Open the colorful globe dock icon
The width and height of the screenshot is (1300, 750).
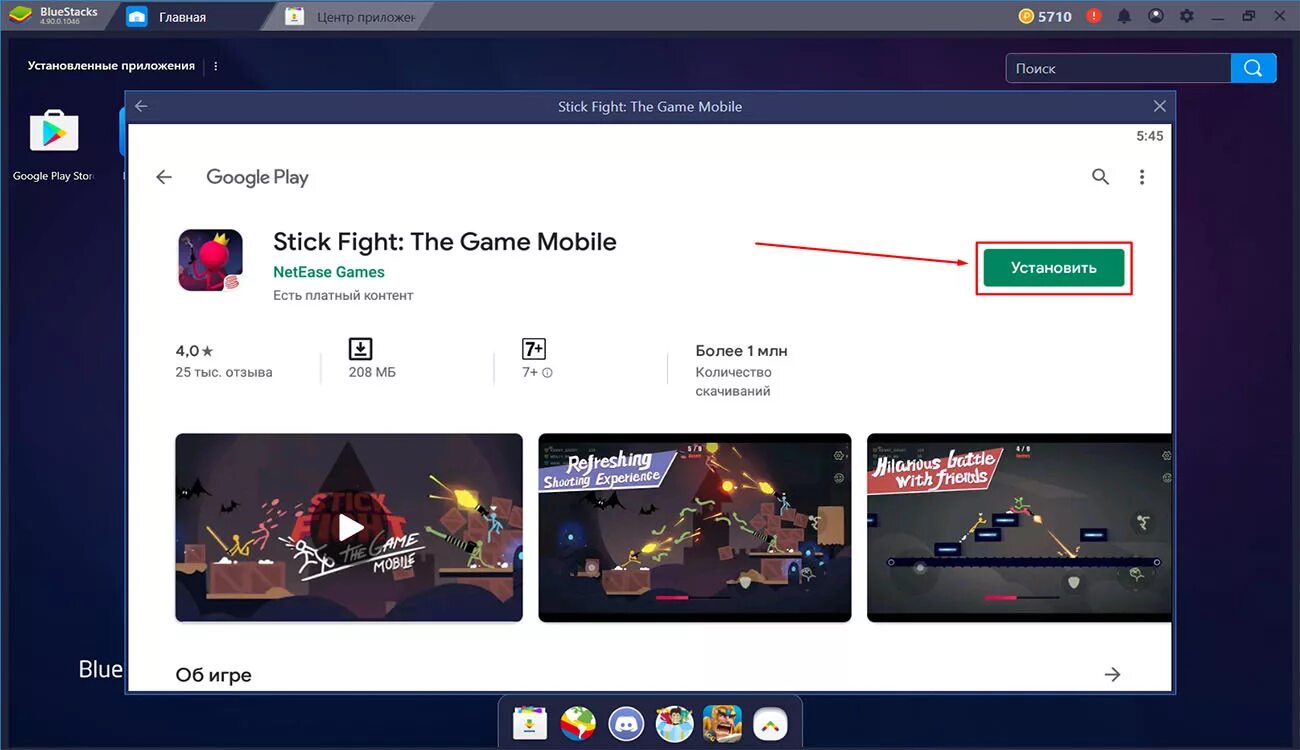click(x=577, y=722)
